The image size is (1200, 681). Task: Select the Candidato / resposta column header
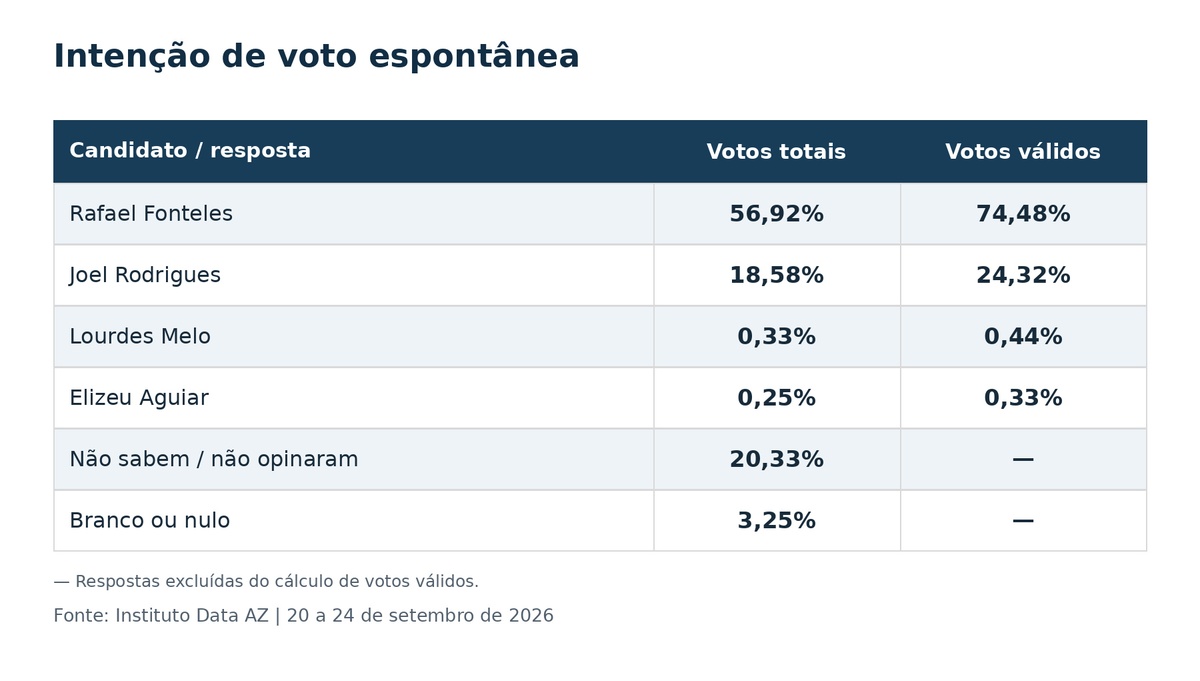190,151
